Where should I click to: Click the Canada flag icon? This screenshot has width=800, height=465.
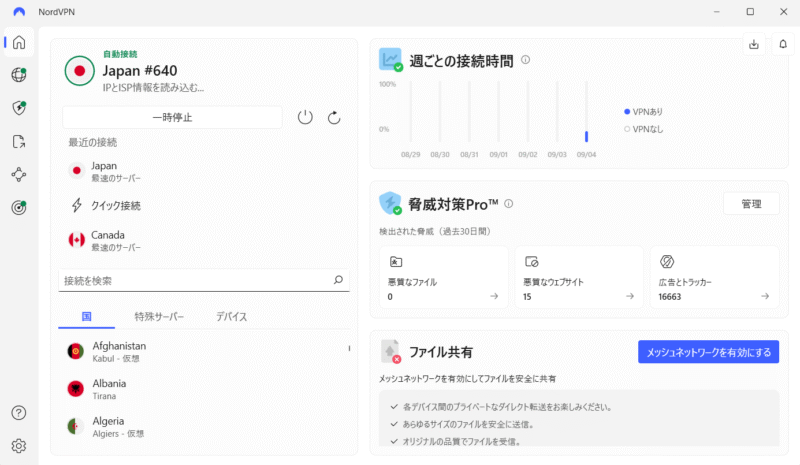pyautogui.click(x=77, y=240)
